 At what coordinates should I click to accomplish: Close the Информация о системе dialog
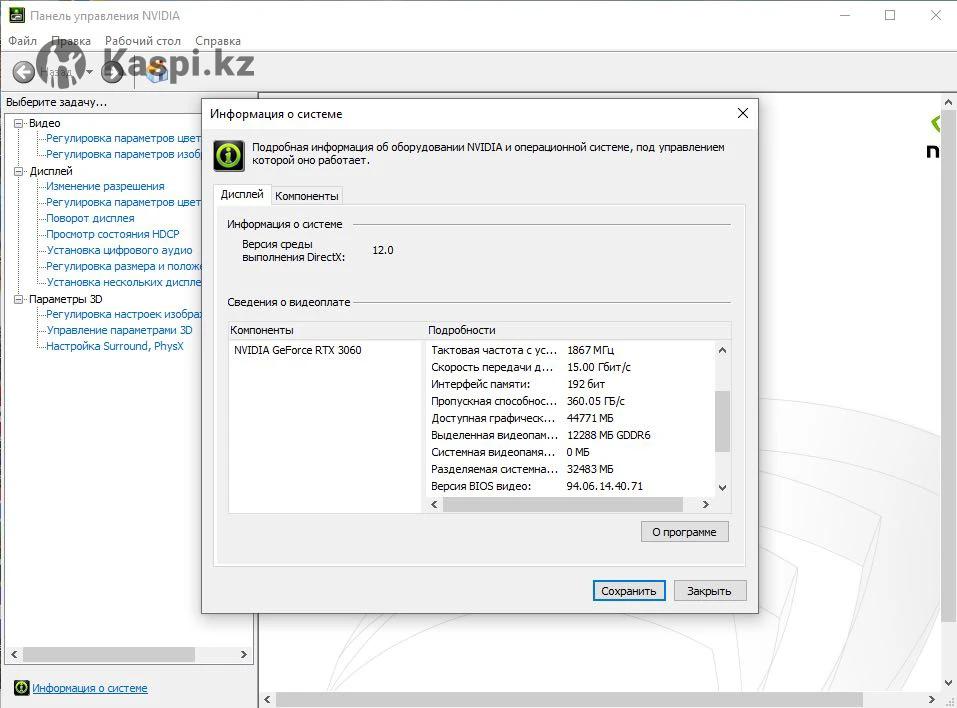click(743, 113)
